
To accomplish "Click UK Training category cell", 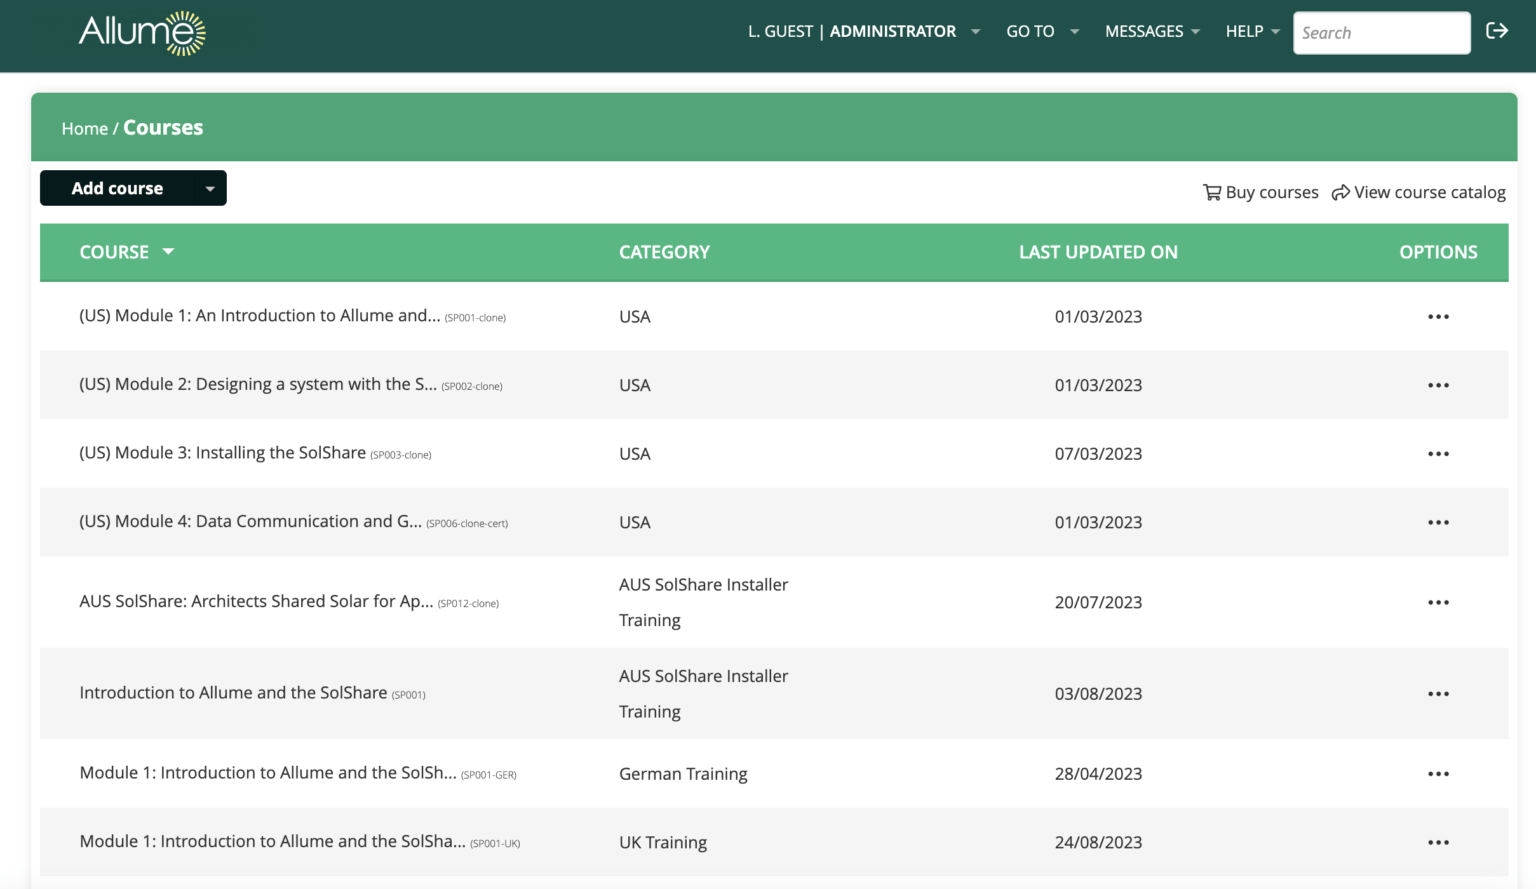I will [x=663, y=843].
